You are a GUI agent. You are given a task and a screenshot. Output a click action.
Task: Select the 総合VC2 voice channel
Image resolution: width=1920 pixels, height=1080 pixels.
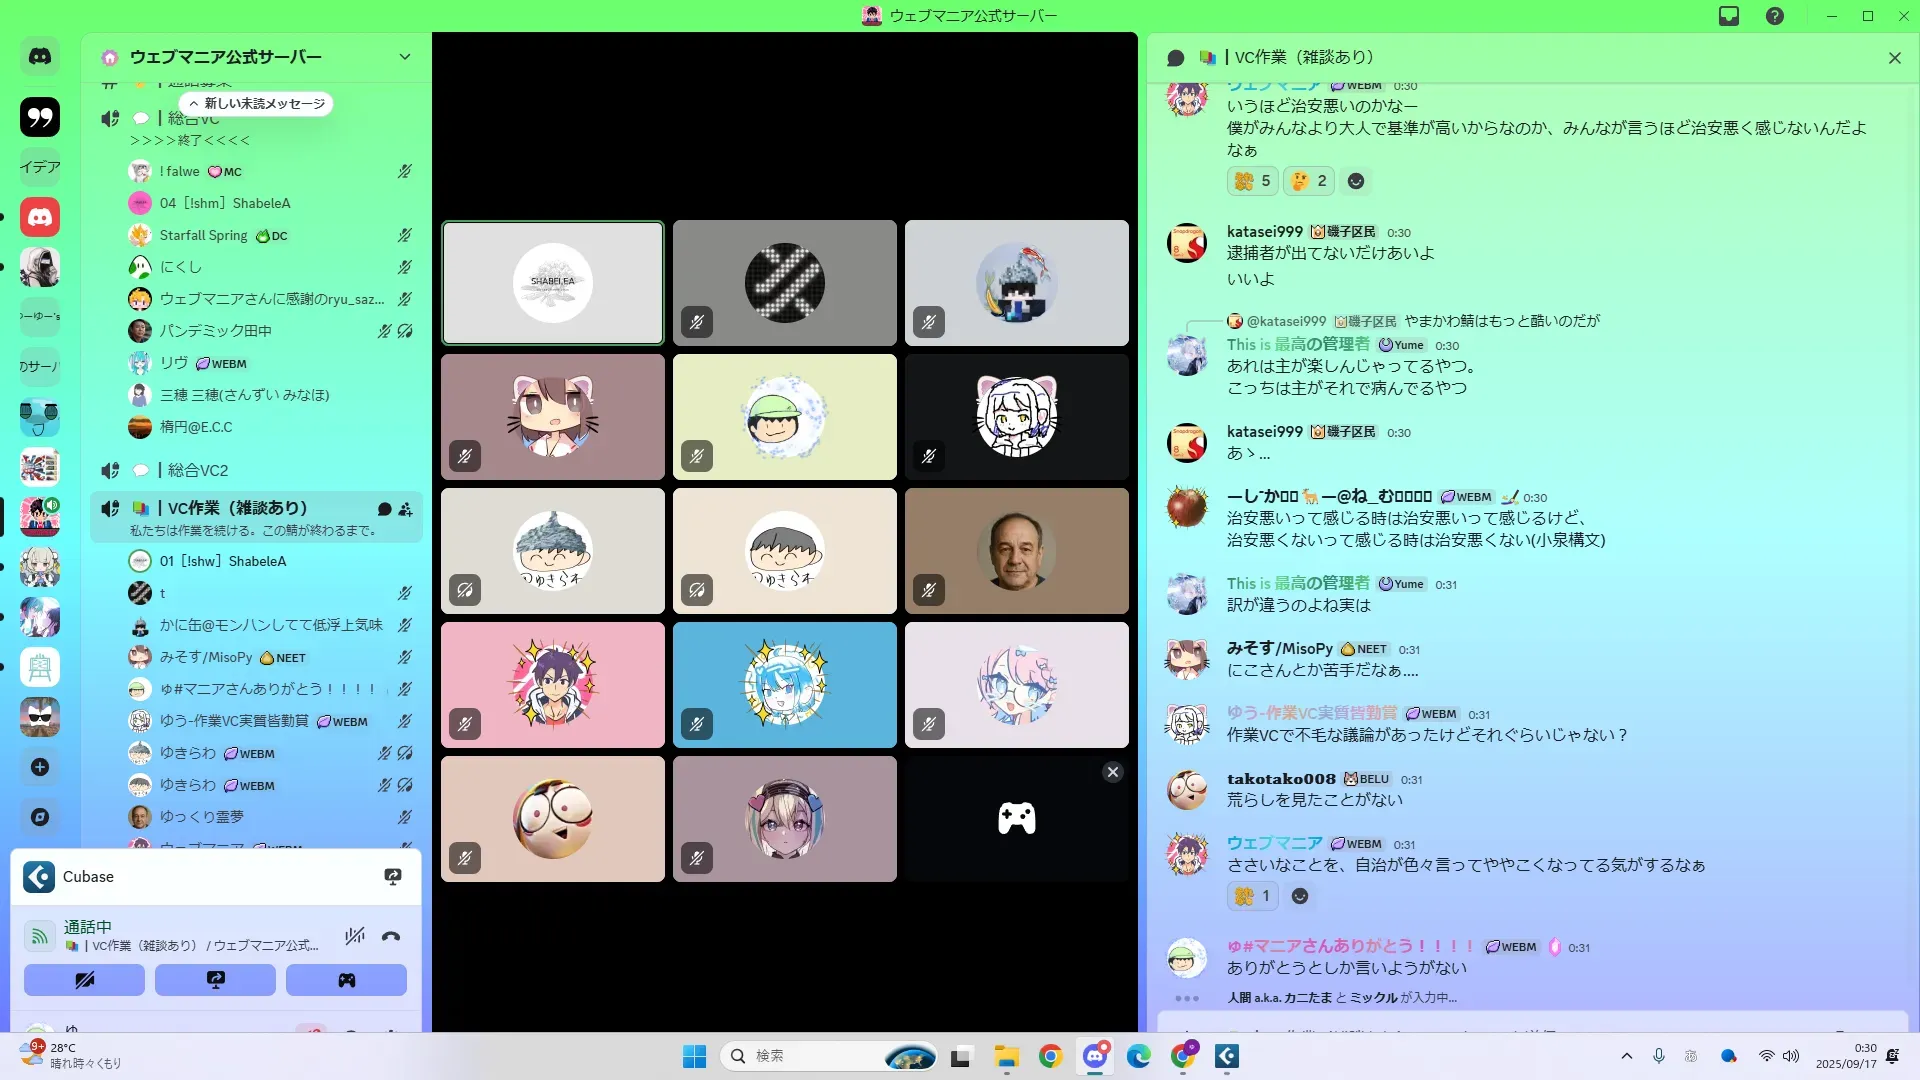tap(198, 470)
